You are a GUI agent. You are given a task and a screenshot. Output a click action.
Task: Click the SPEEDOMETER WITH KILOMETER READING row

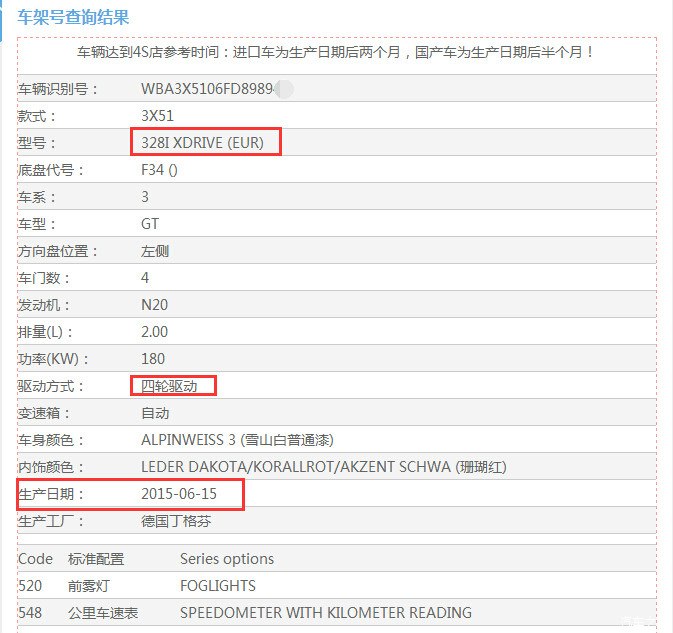tap(325, 613)
